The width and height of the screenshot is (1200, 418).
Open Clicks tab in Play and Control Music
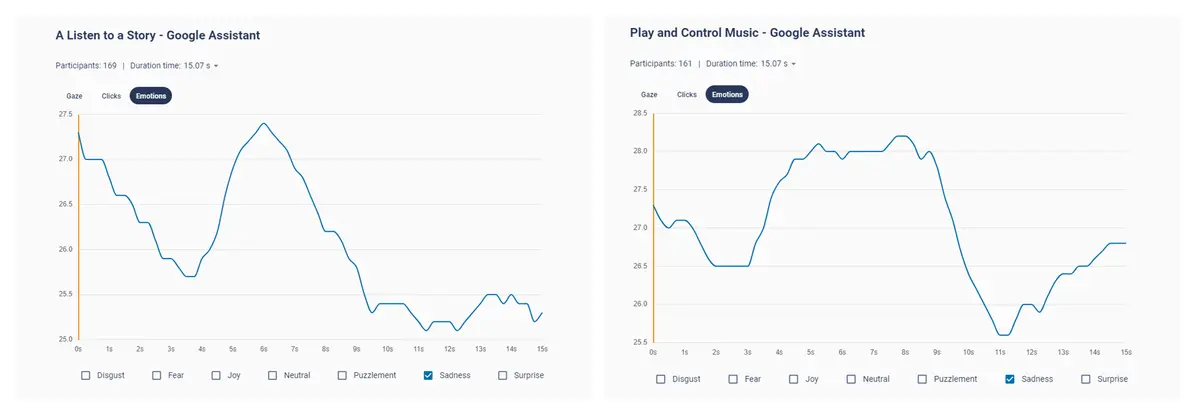point(687,94)
